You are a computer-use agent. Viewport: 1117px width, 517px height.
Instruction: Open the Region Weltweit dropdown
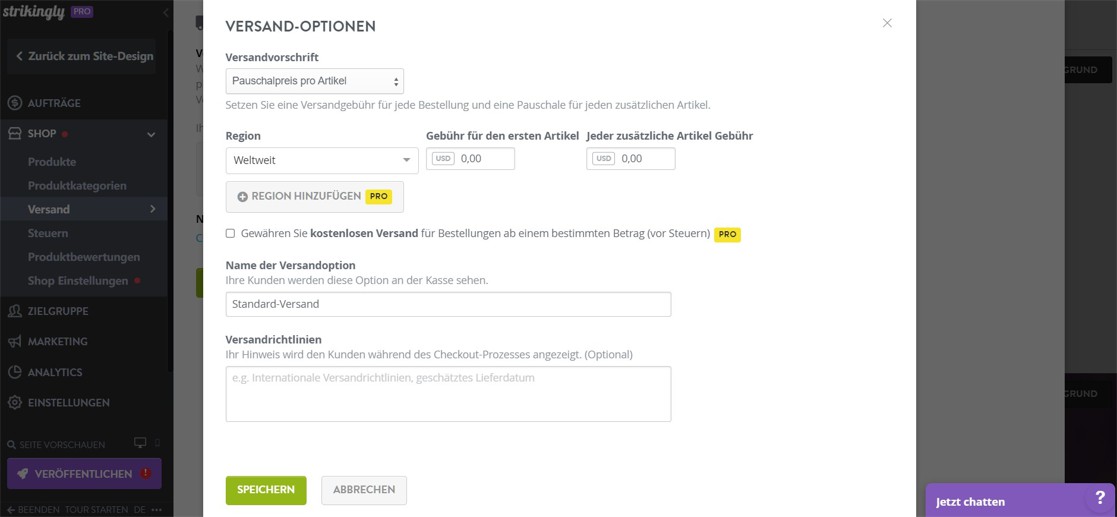(x=321, y=160)
